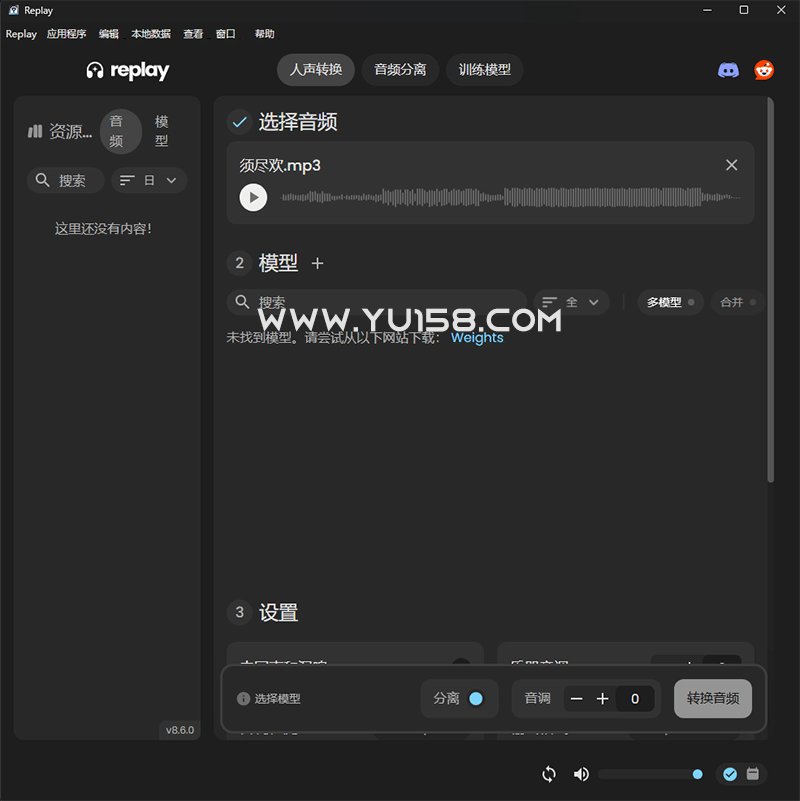Click the volume speaker icon at bottom

point(581,774)
